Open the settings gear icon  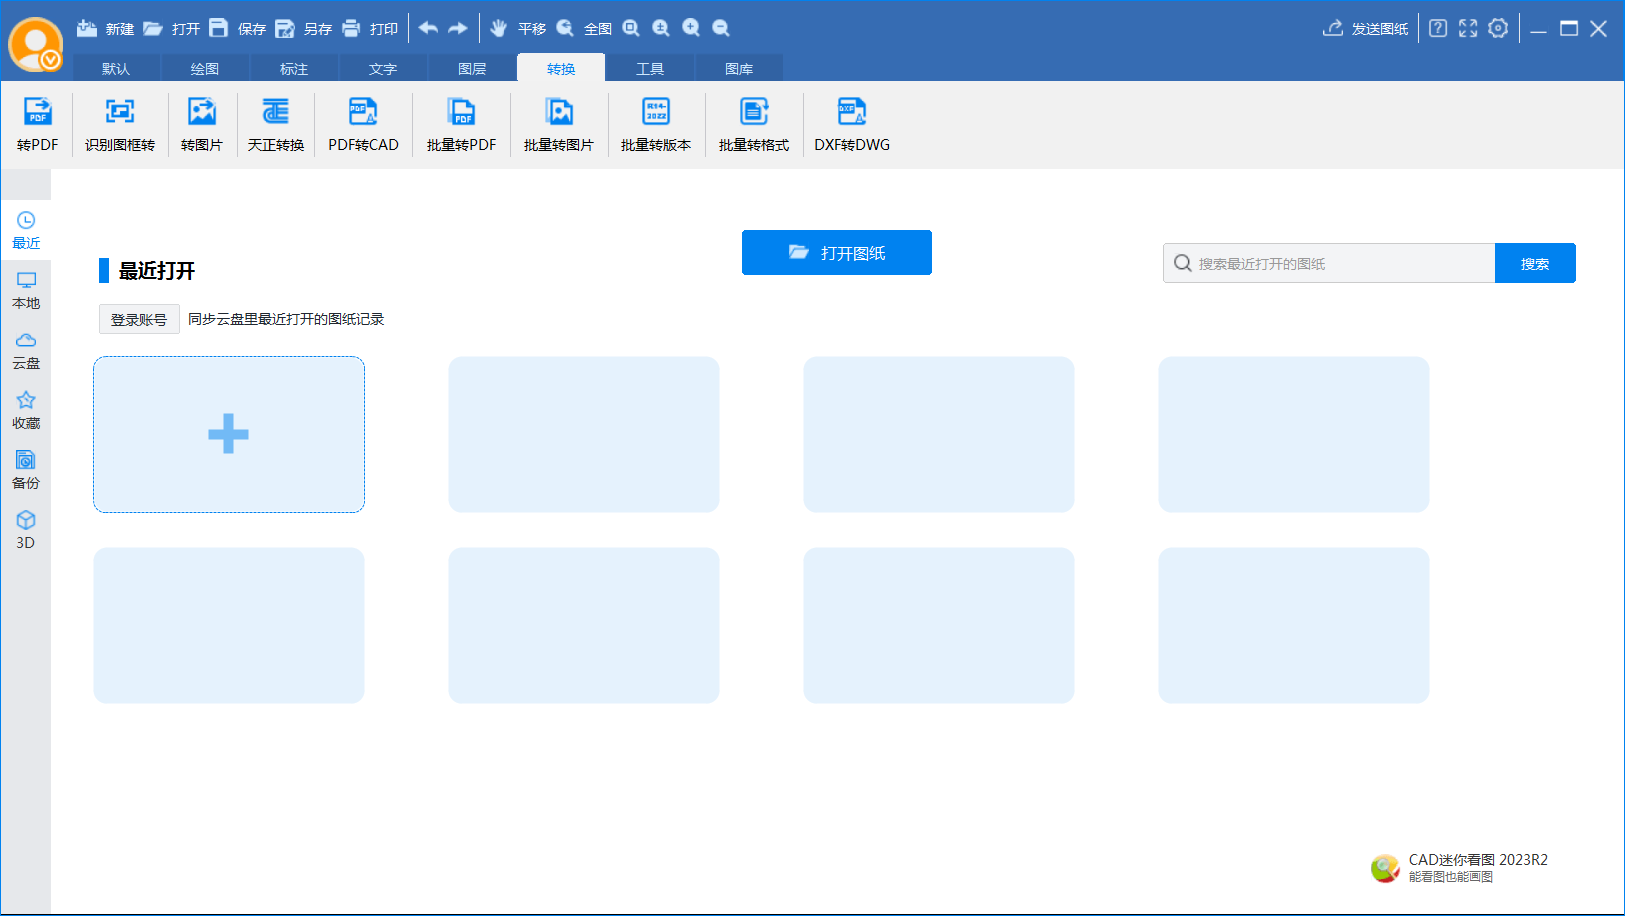coord(1498,28)
